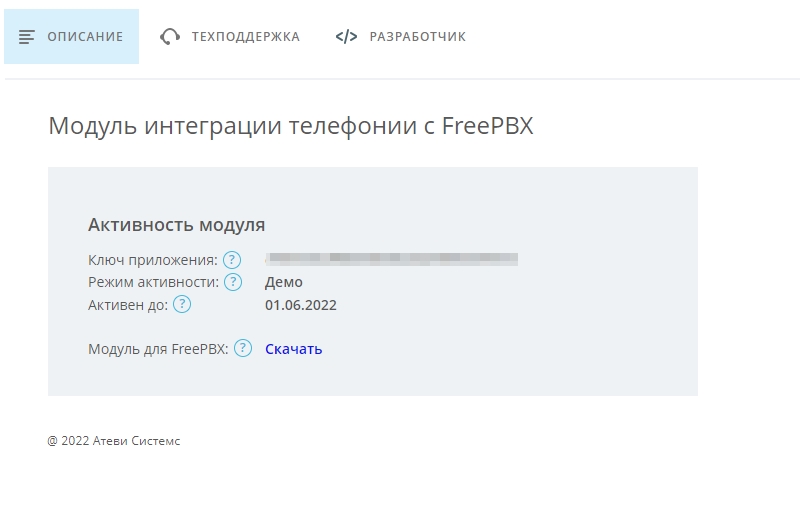Viewport: 800px width, 521px height.
Task: Click the page title about FreePBX integration
Action: (x=291, y=127)
